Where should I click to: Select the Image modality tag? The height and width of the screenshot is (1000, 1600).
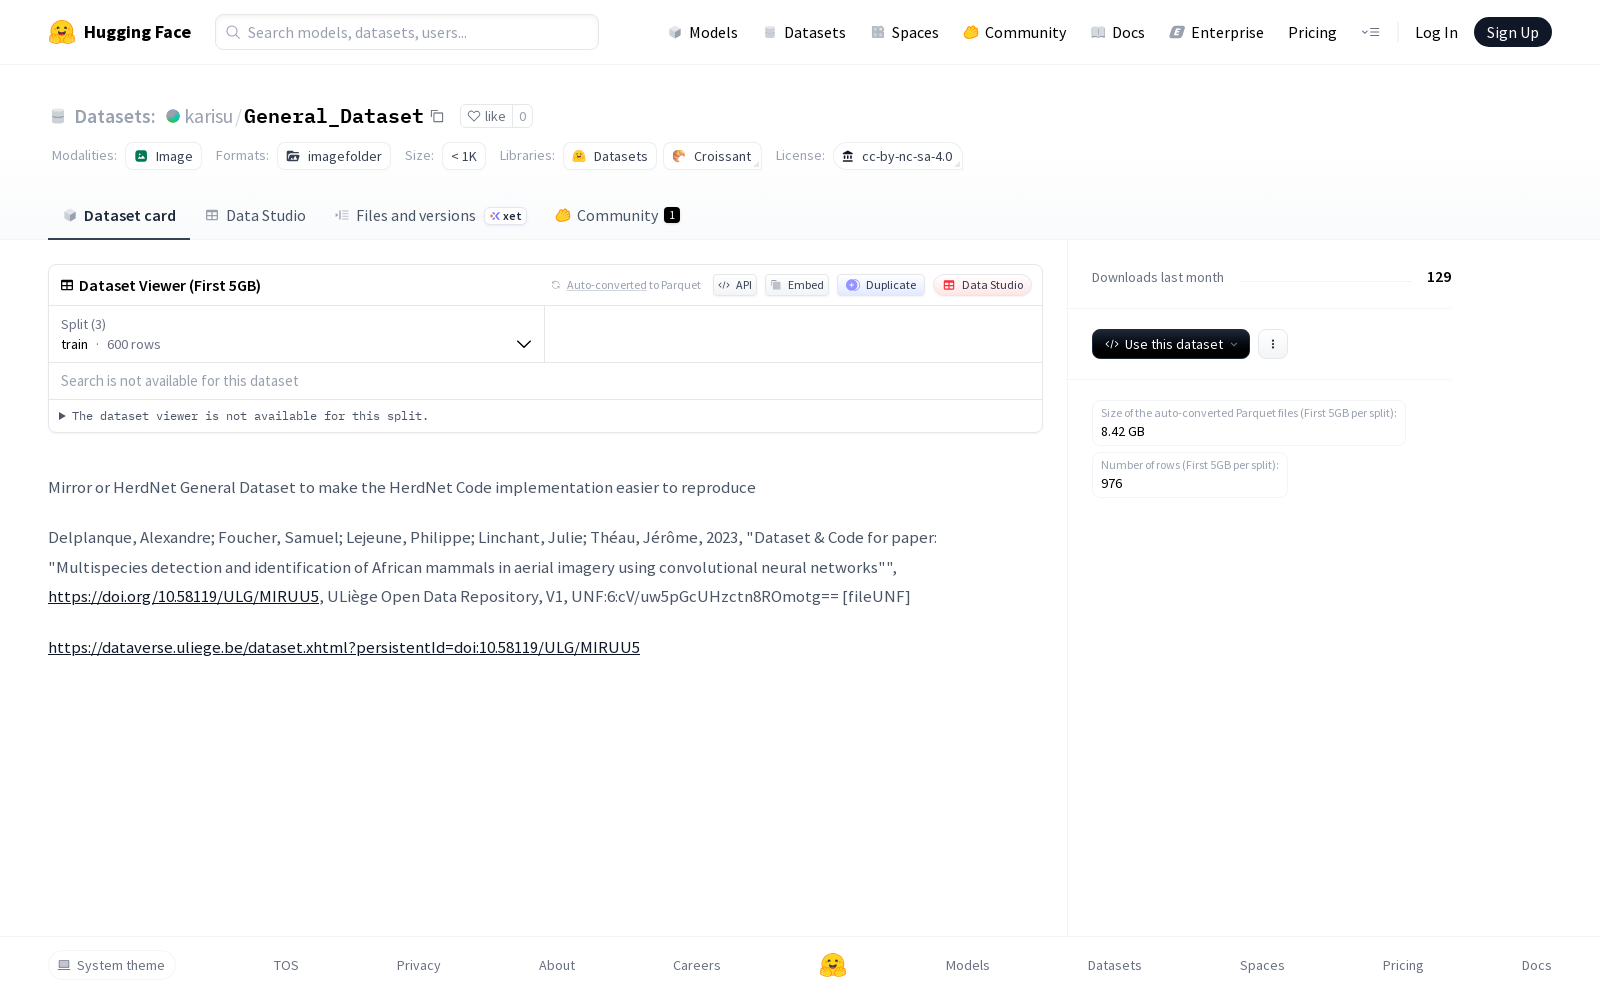point(164,156)
